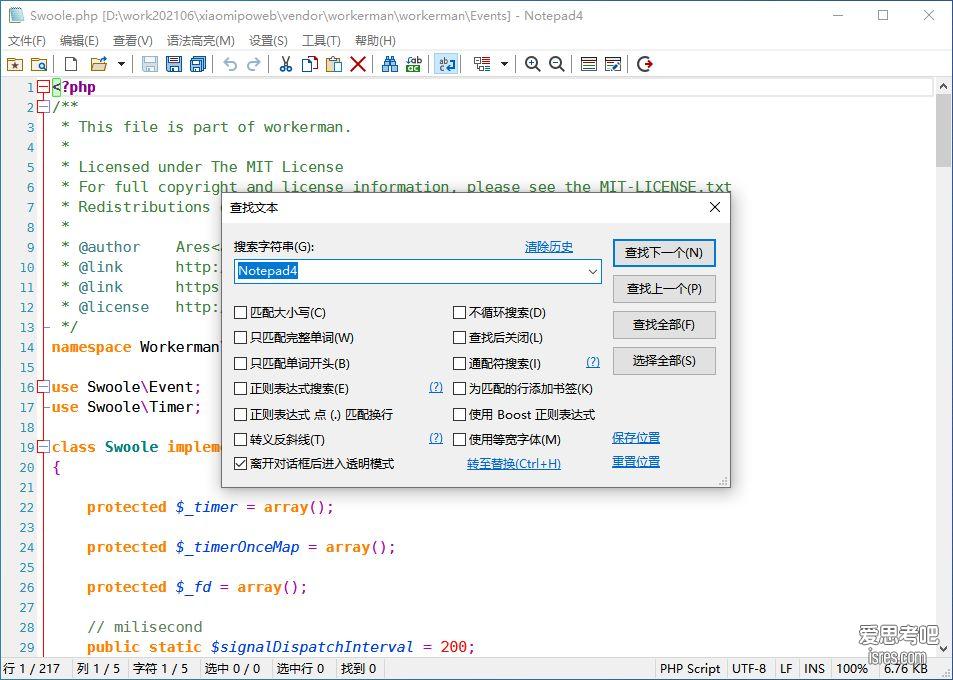
Task: Open a file with folder icon
Action: click(x=98, y=64)
